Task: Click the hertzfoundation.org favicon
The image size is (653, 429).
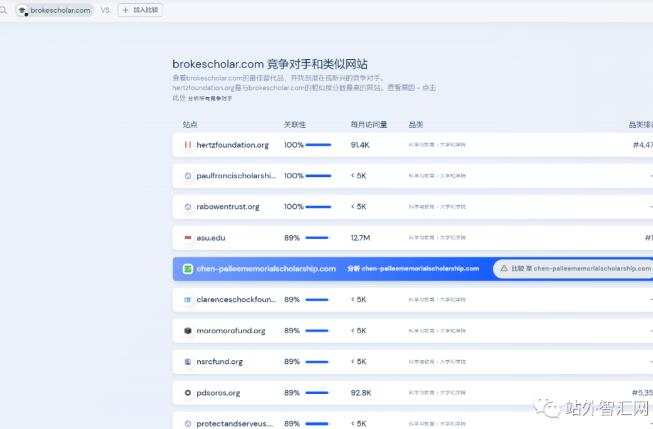Action: pos(188,145)
